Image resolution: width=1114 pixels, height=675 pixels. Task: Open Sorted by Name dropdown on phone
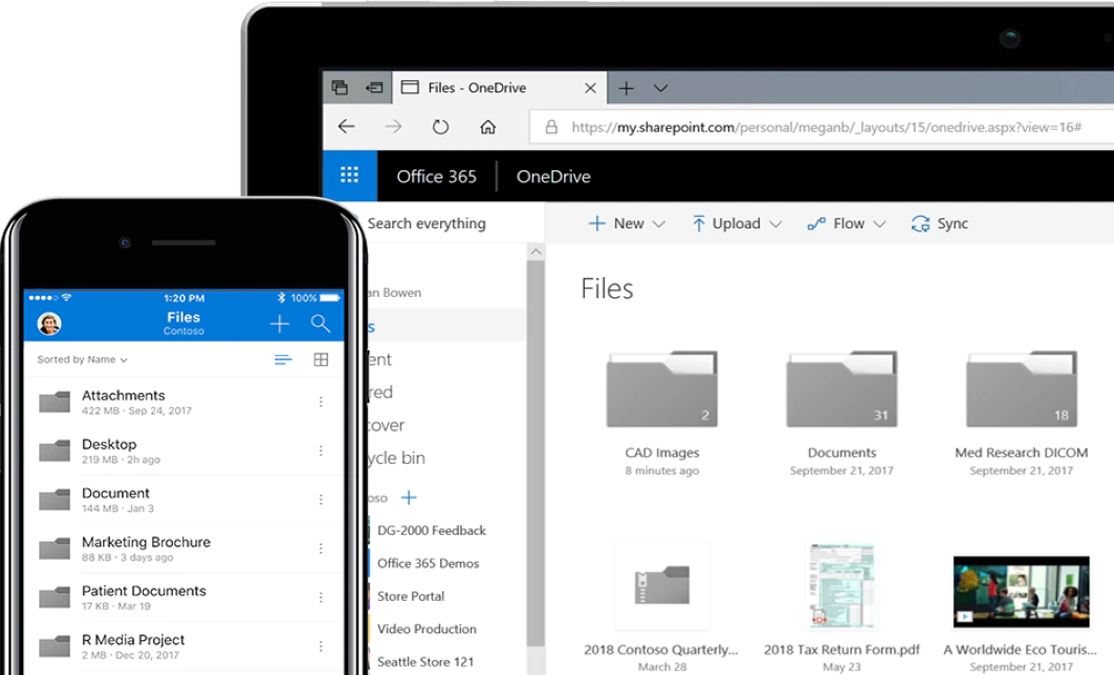(82, 360)
